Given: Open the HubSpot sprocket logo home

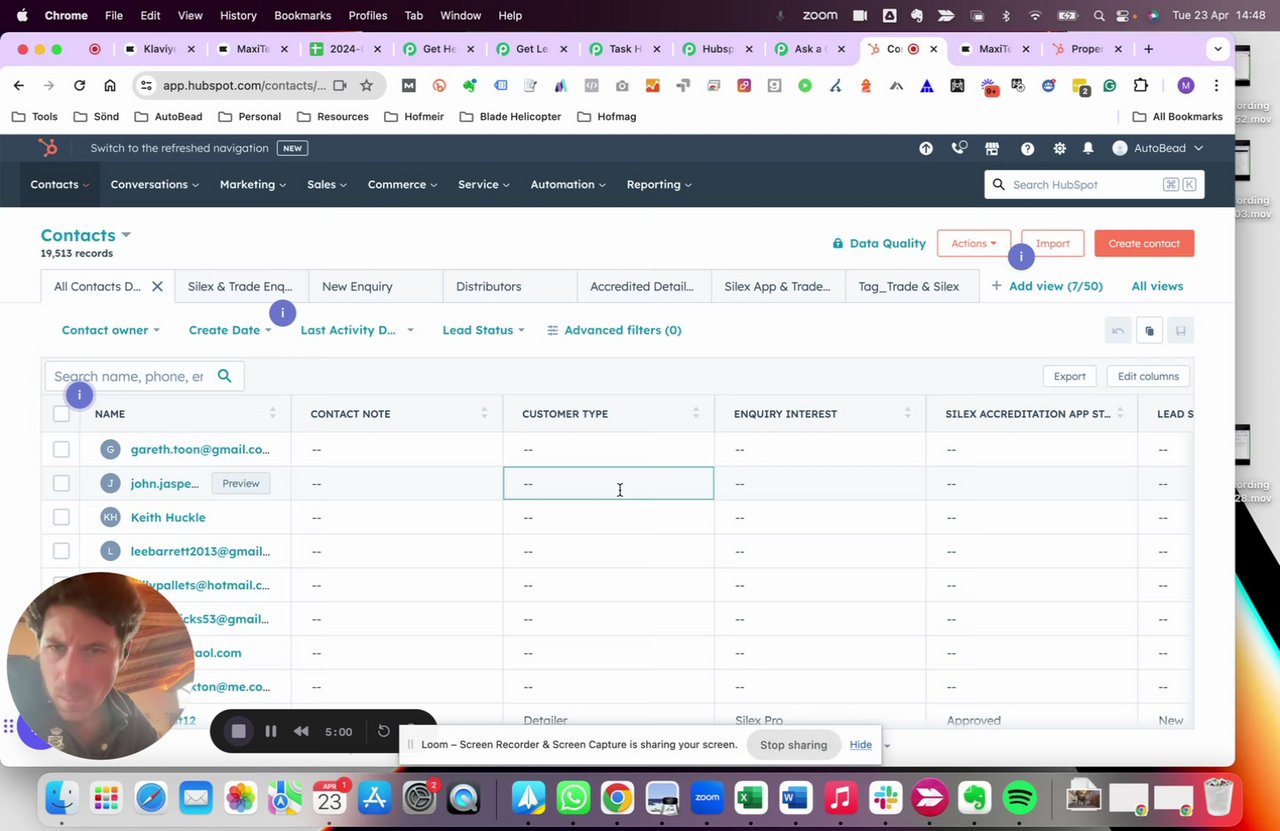Looking at the screenshot, I should pyautogui.click(x=47, y=148).
